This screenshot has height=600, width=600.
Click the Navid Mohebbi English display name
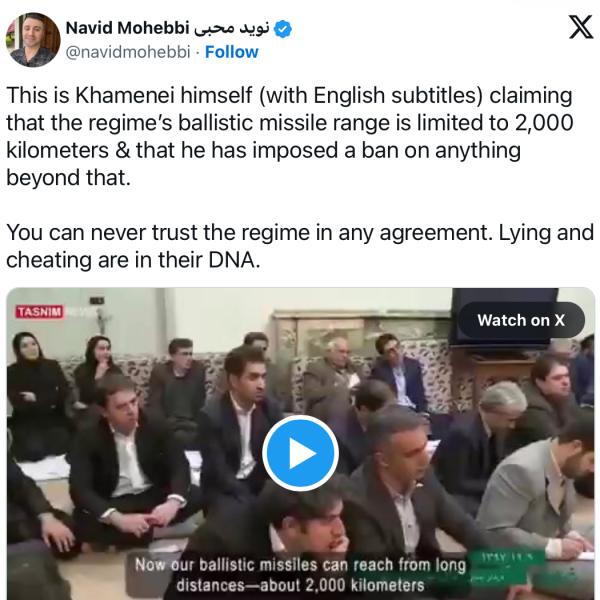click(127, 29)
